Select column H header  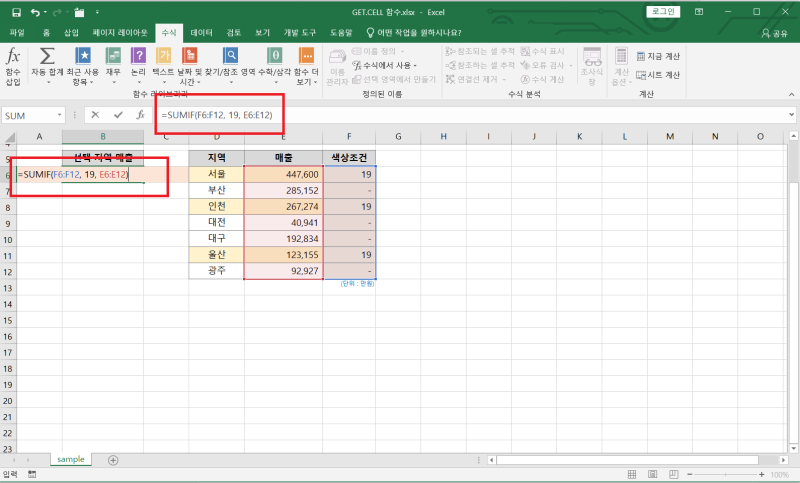[443, 136]
